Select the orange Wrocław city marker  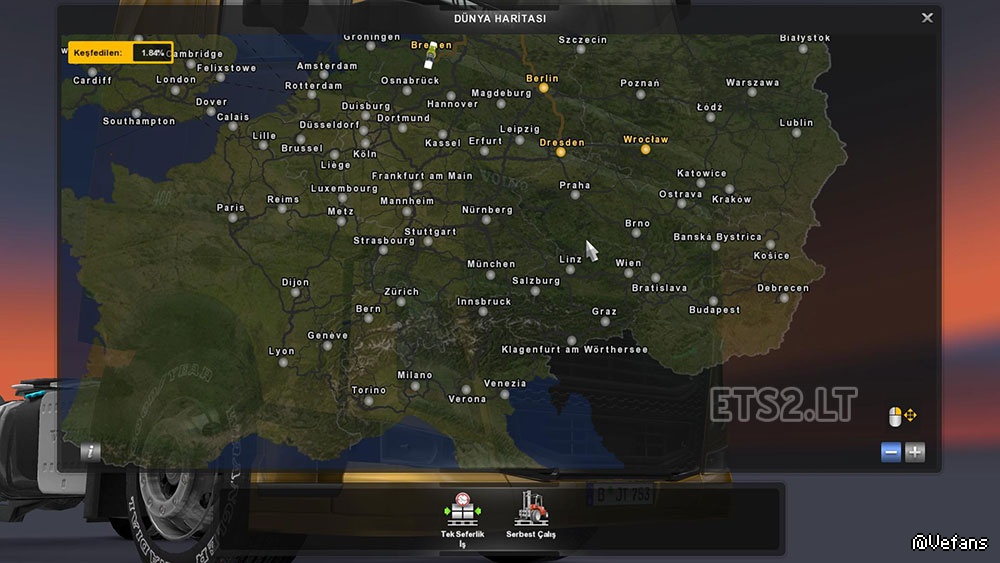click(x=645, y=150)
